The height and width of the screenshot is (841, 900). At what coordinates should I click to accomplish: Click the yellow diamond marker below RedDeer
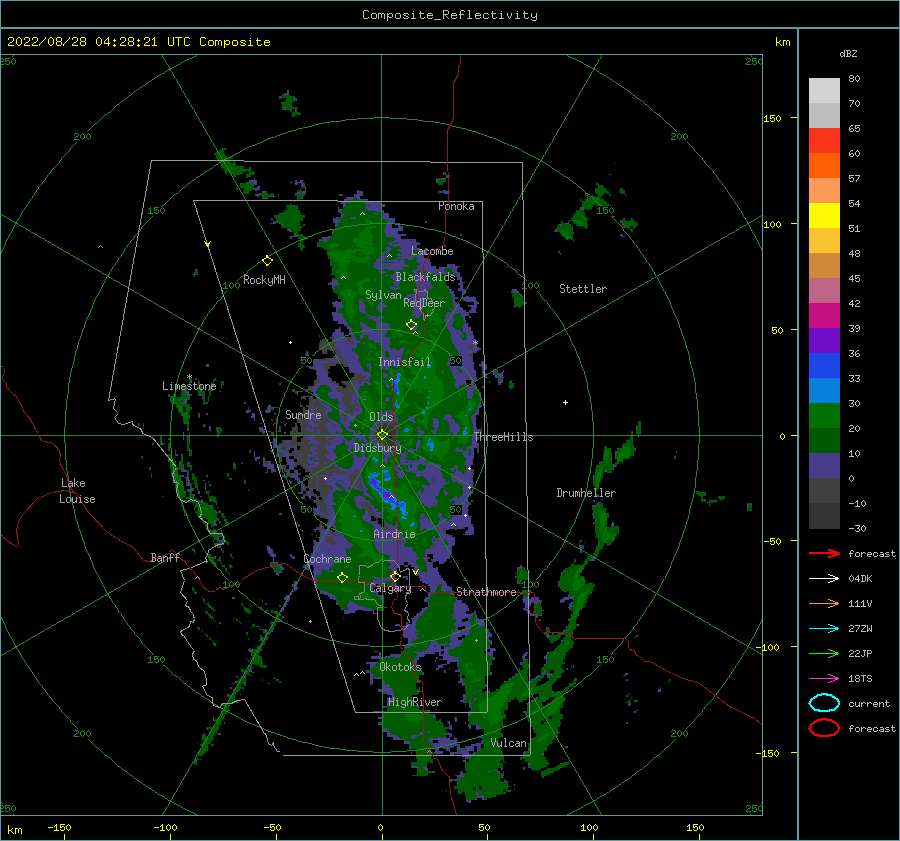[x=411, y=325]
